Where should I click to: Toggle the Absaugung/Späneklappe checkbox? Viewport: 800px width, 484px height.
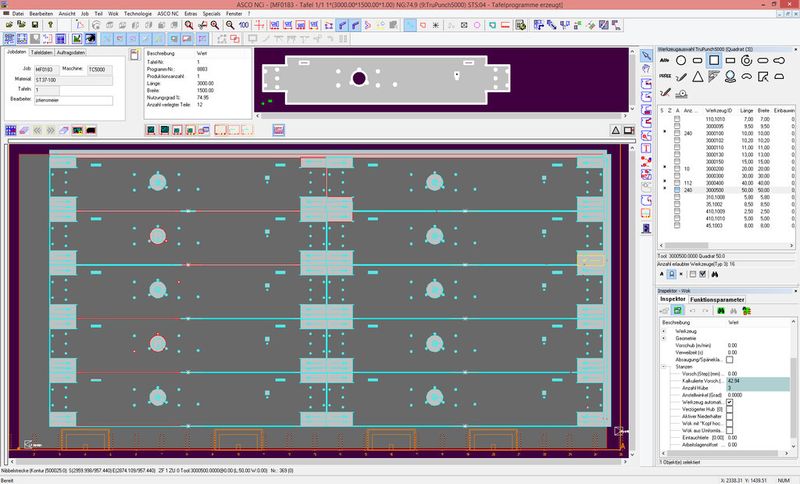coord(730,360)
